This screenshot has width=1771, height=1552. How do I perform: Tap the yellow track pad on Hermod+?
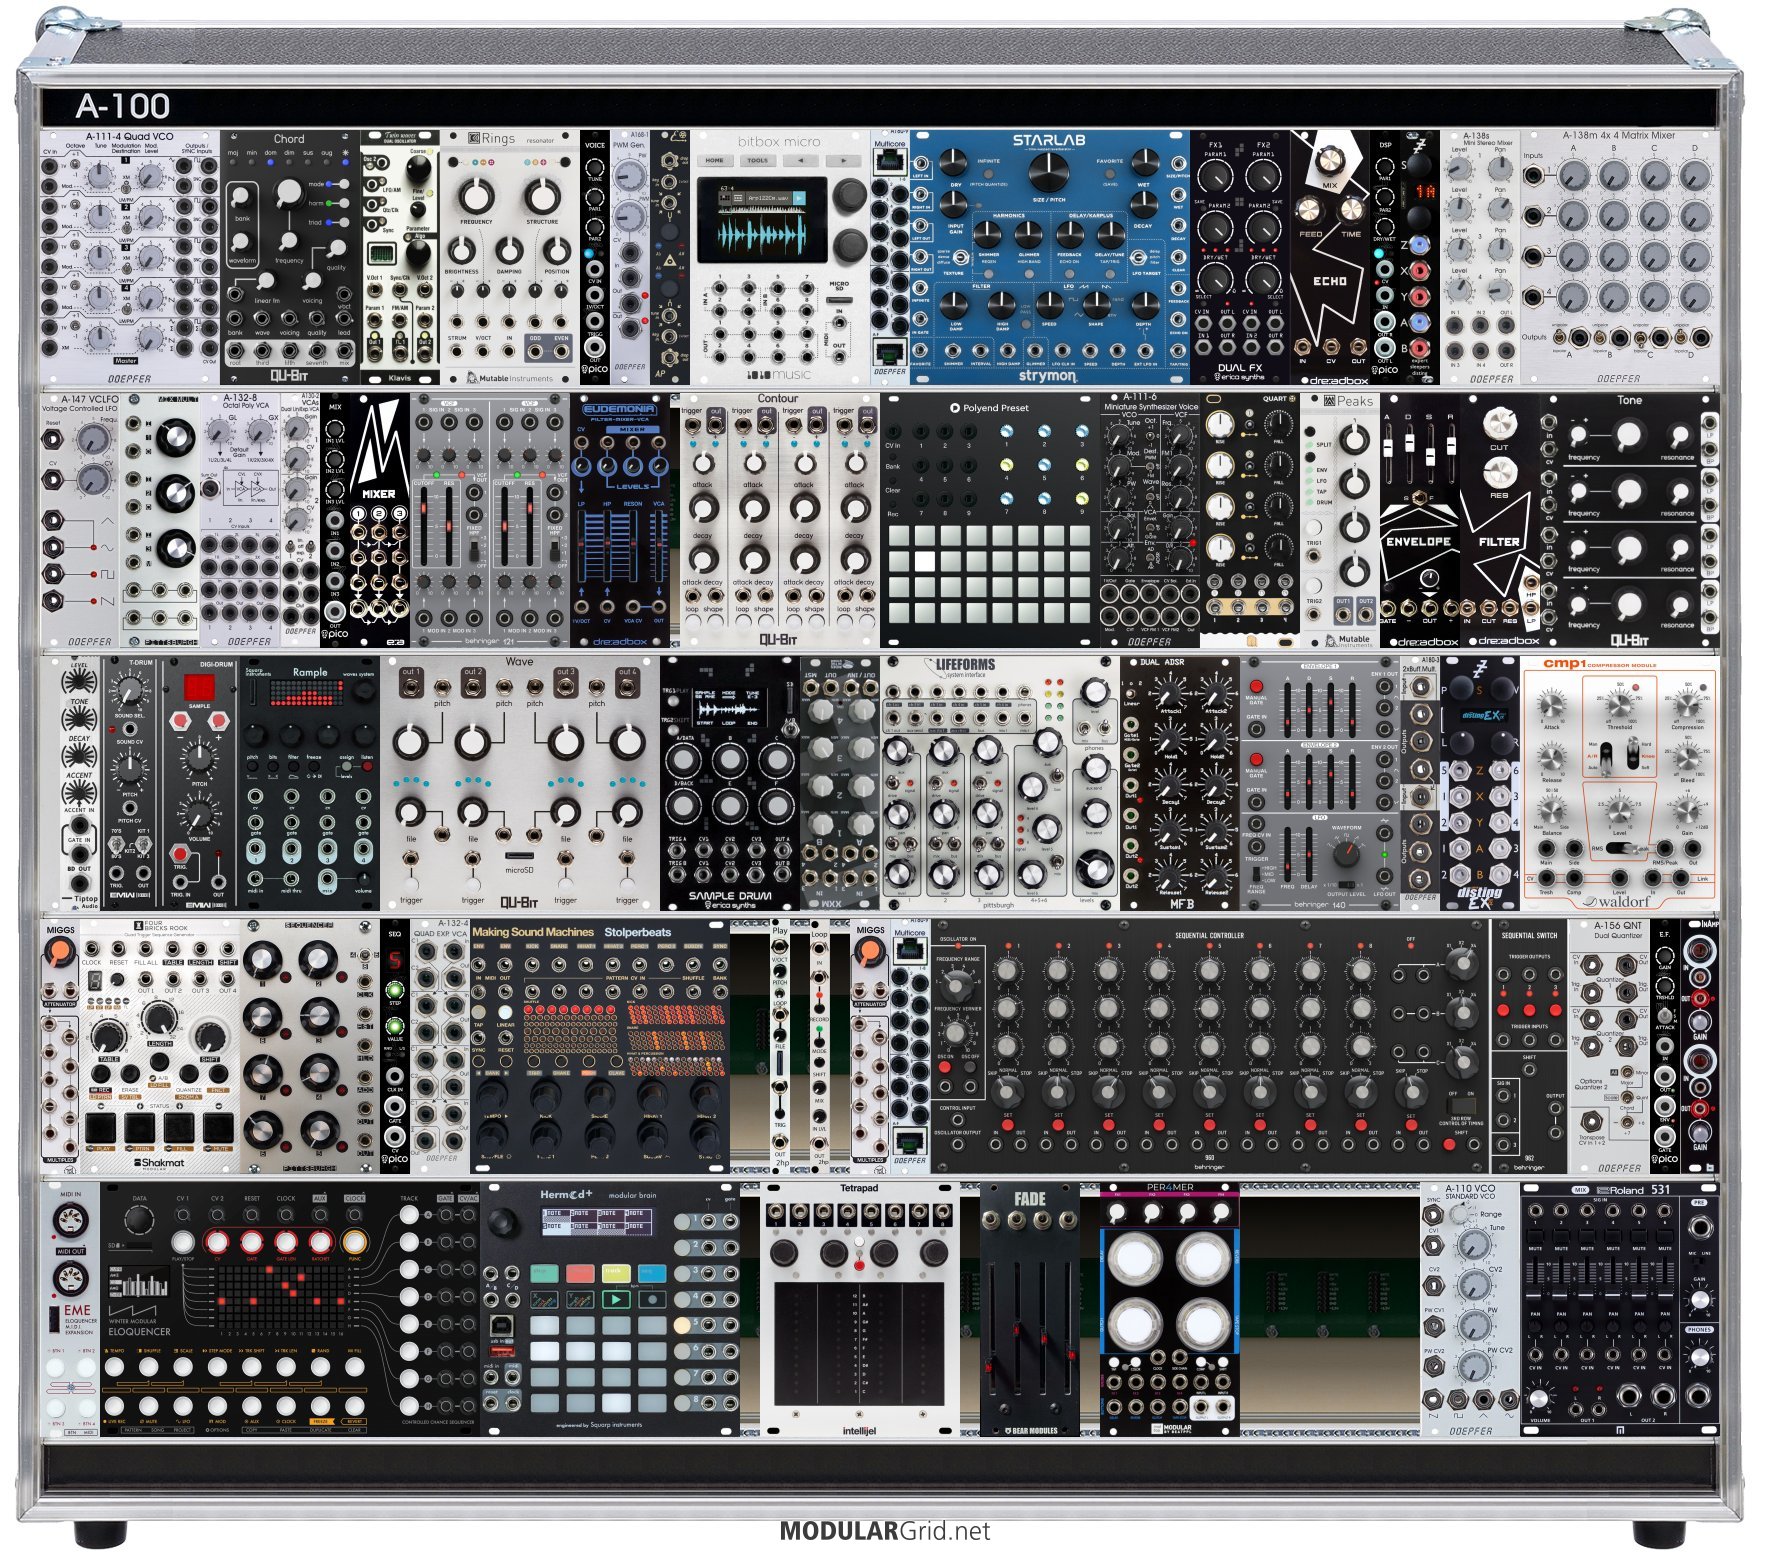point(617,1274)
